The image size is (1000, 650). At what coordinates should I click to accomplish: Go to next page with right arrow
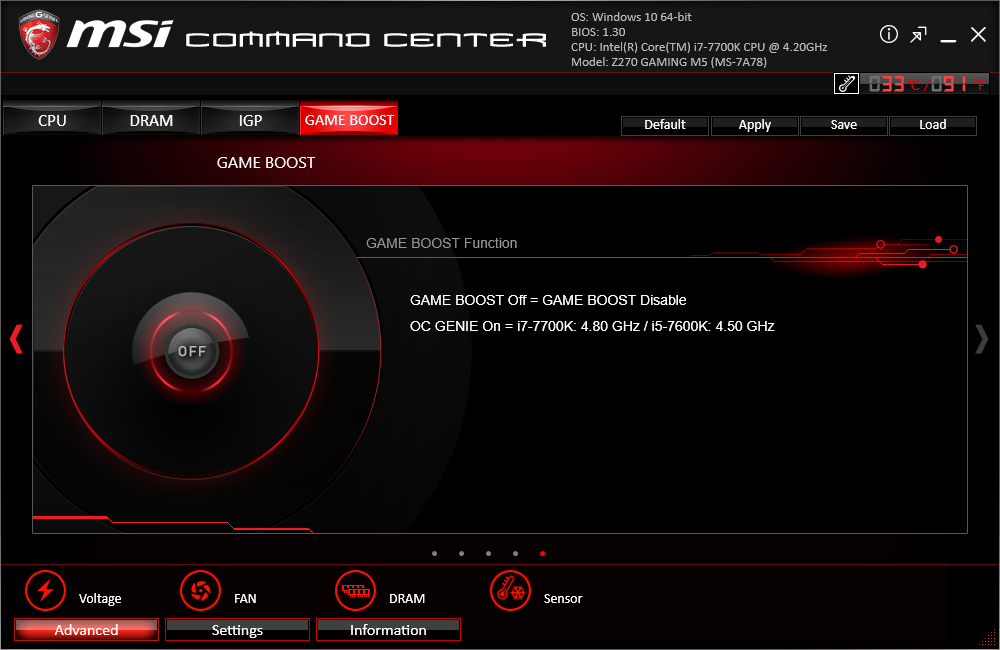click(x=982, y=339)
